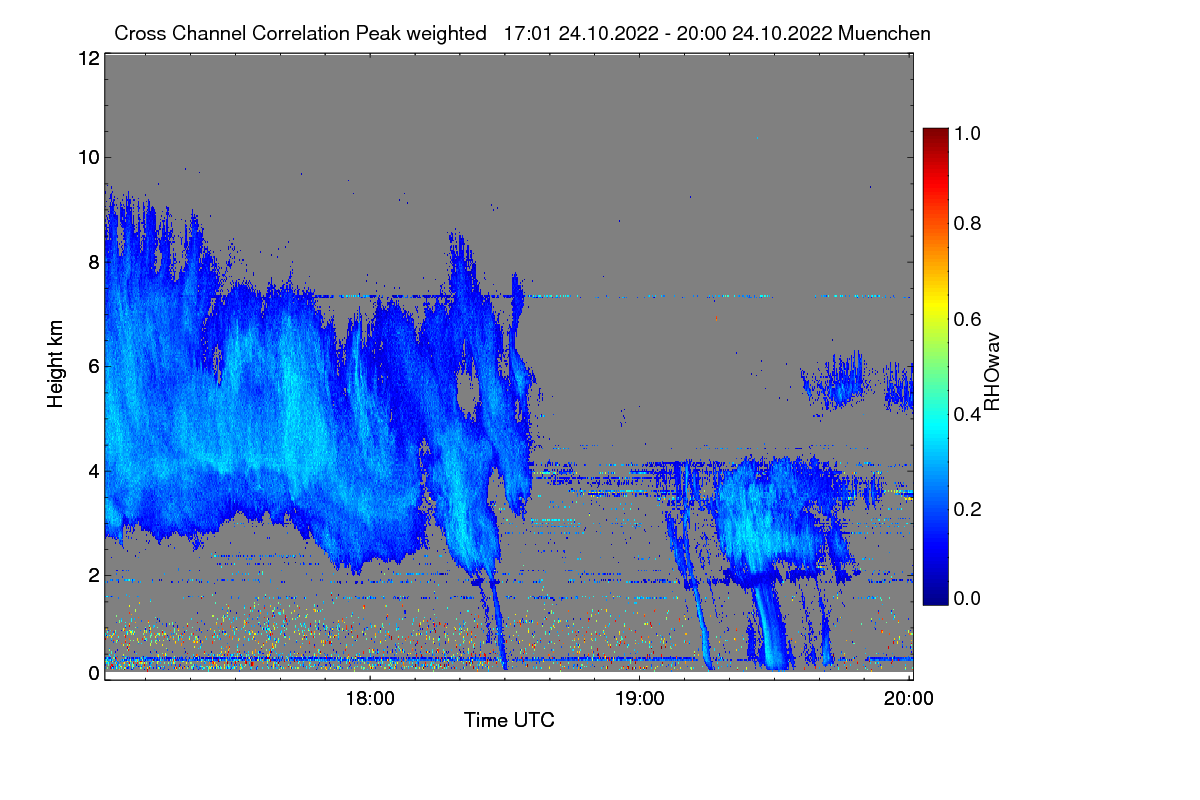
Task: Click the "20:00" time axis tick label
Action: 909,698
